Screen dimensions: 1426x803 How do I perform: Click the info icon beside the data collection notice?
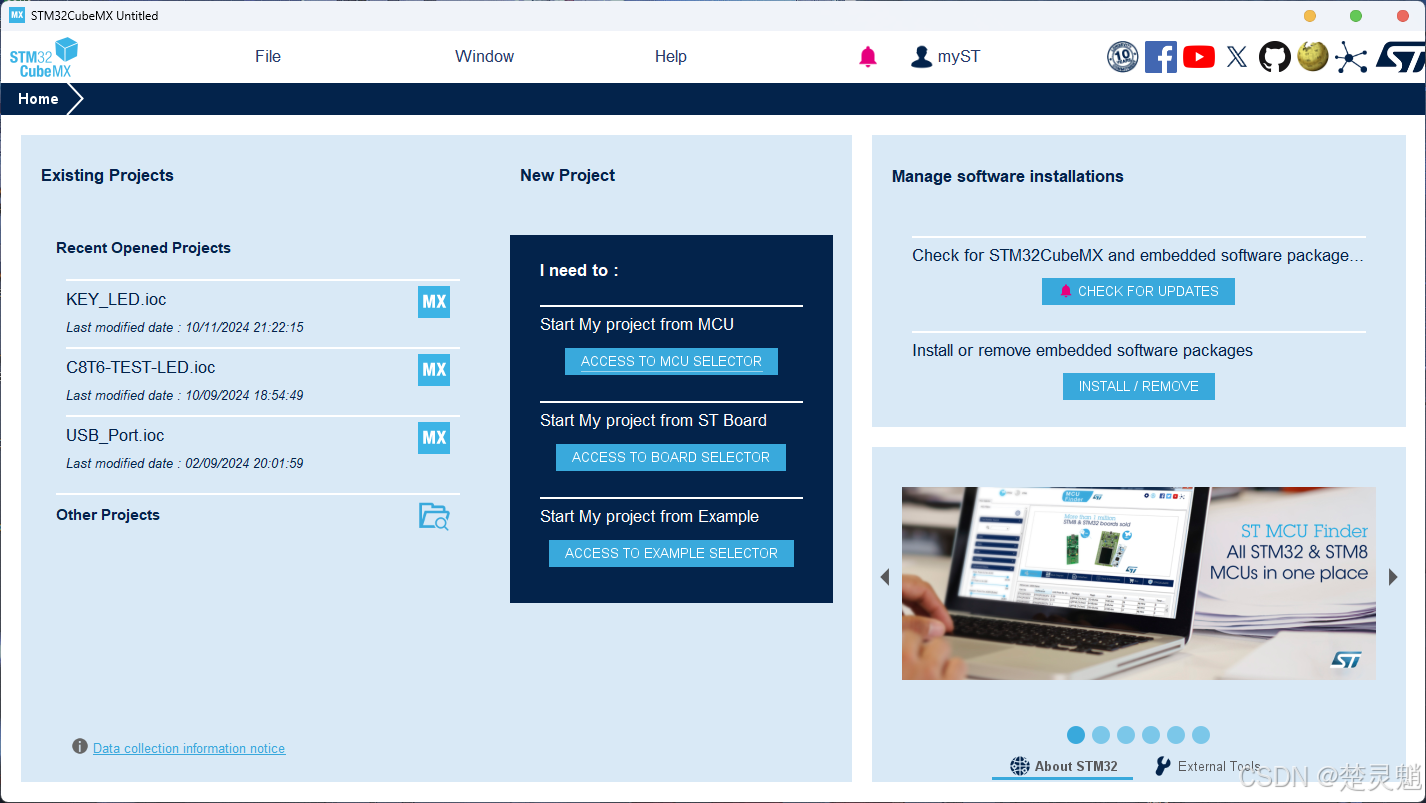coord(80,747)
